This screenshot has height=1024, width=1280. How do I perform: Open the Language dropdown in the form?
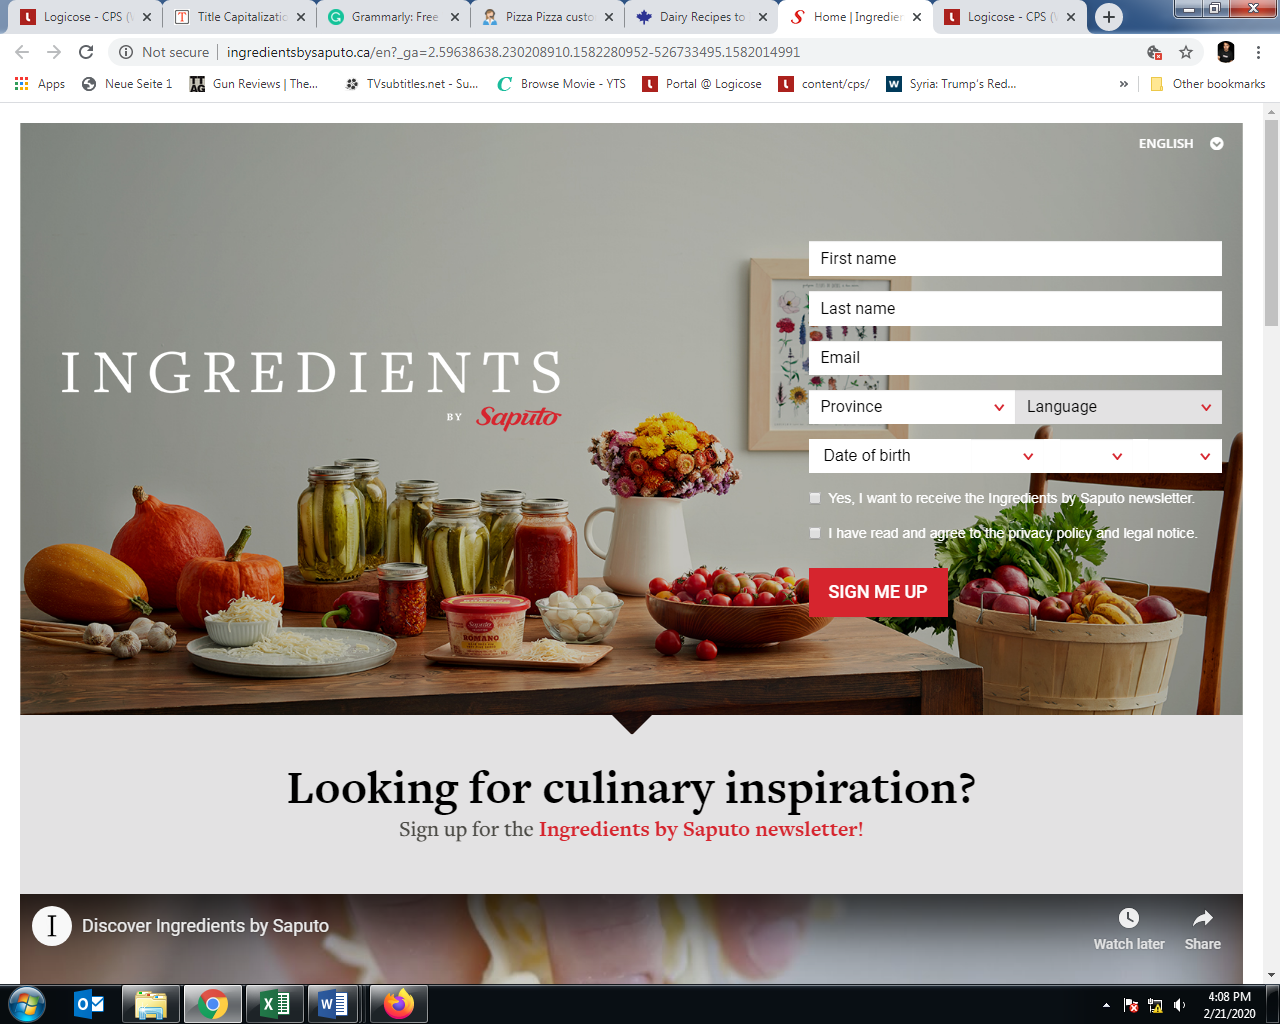(x=1118, y=407)
